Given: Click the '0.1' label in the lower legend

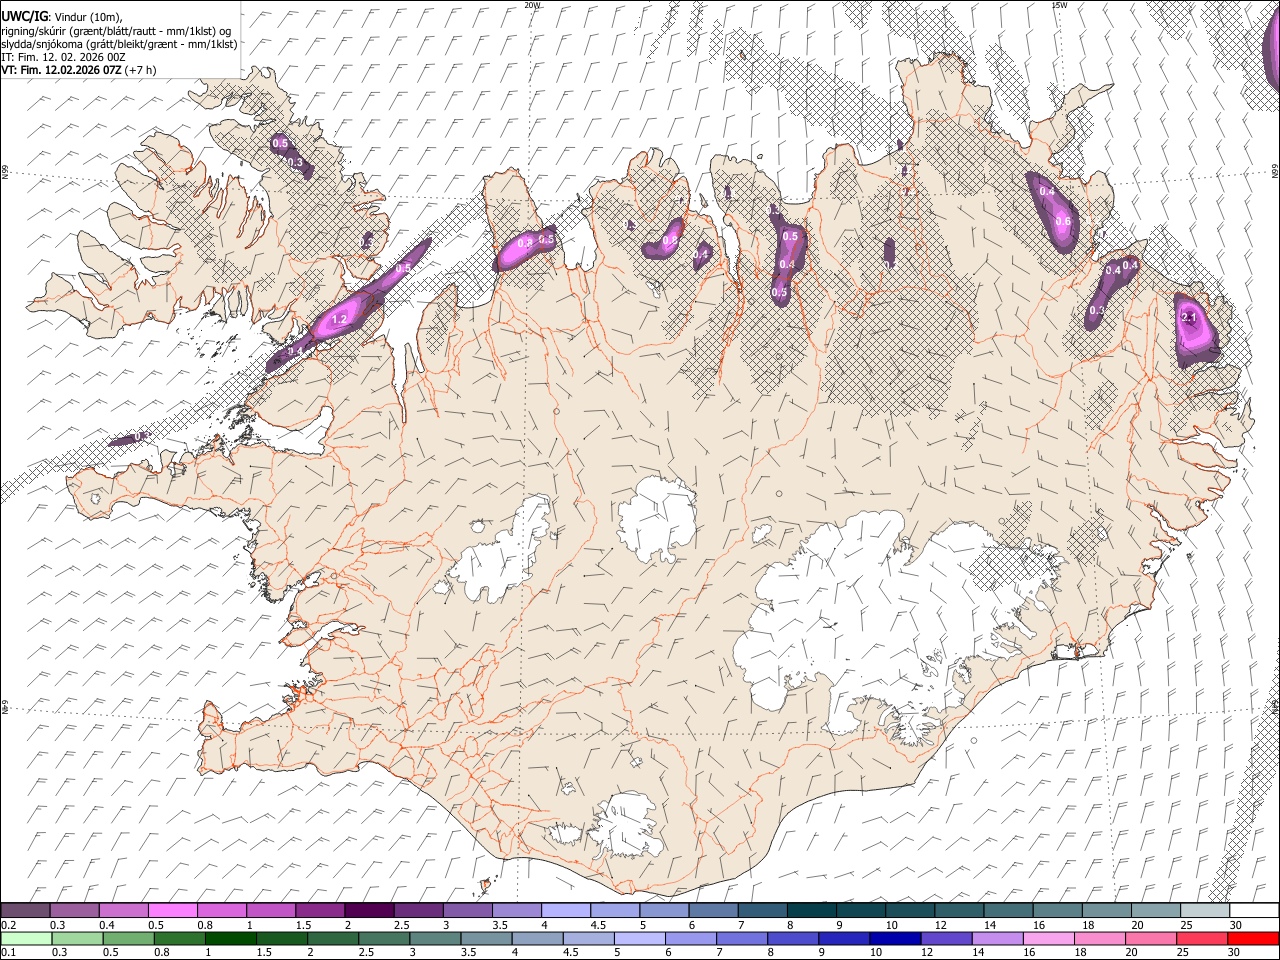Looking at the screenshot, I should (8, 952).
